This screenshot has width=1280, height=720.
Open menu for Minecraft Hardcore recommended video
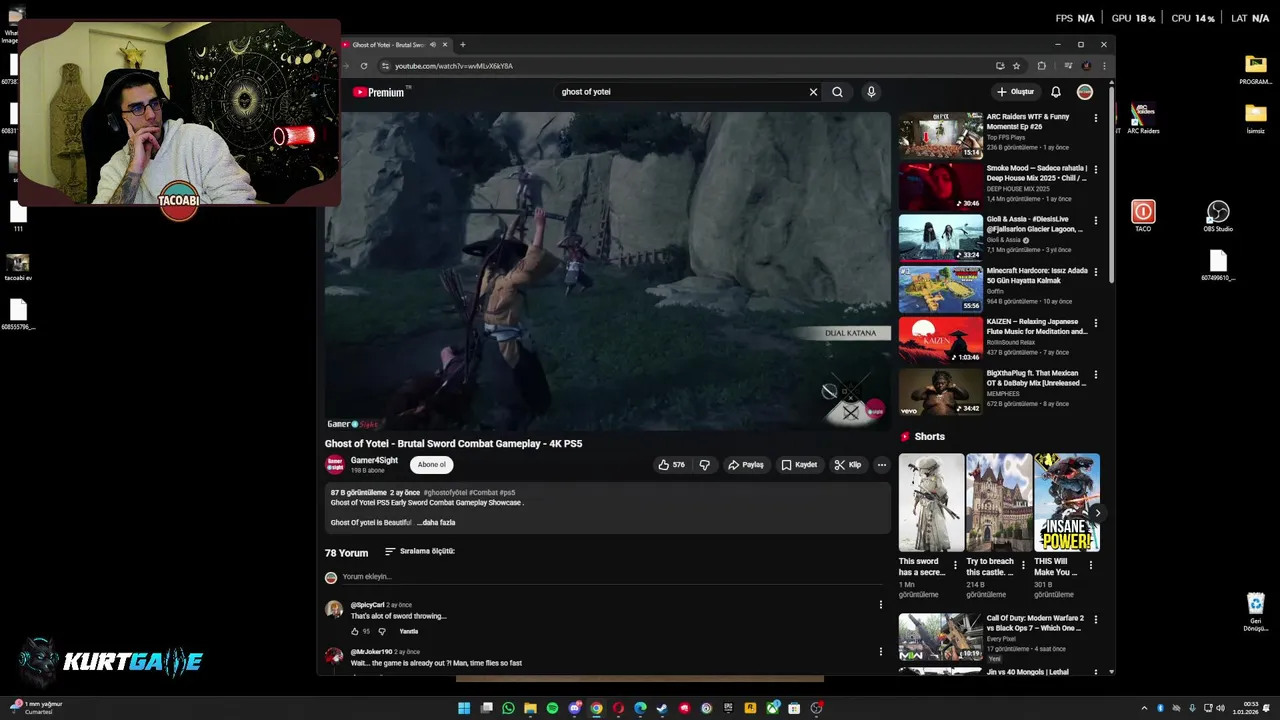click(1096, 272)
